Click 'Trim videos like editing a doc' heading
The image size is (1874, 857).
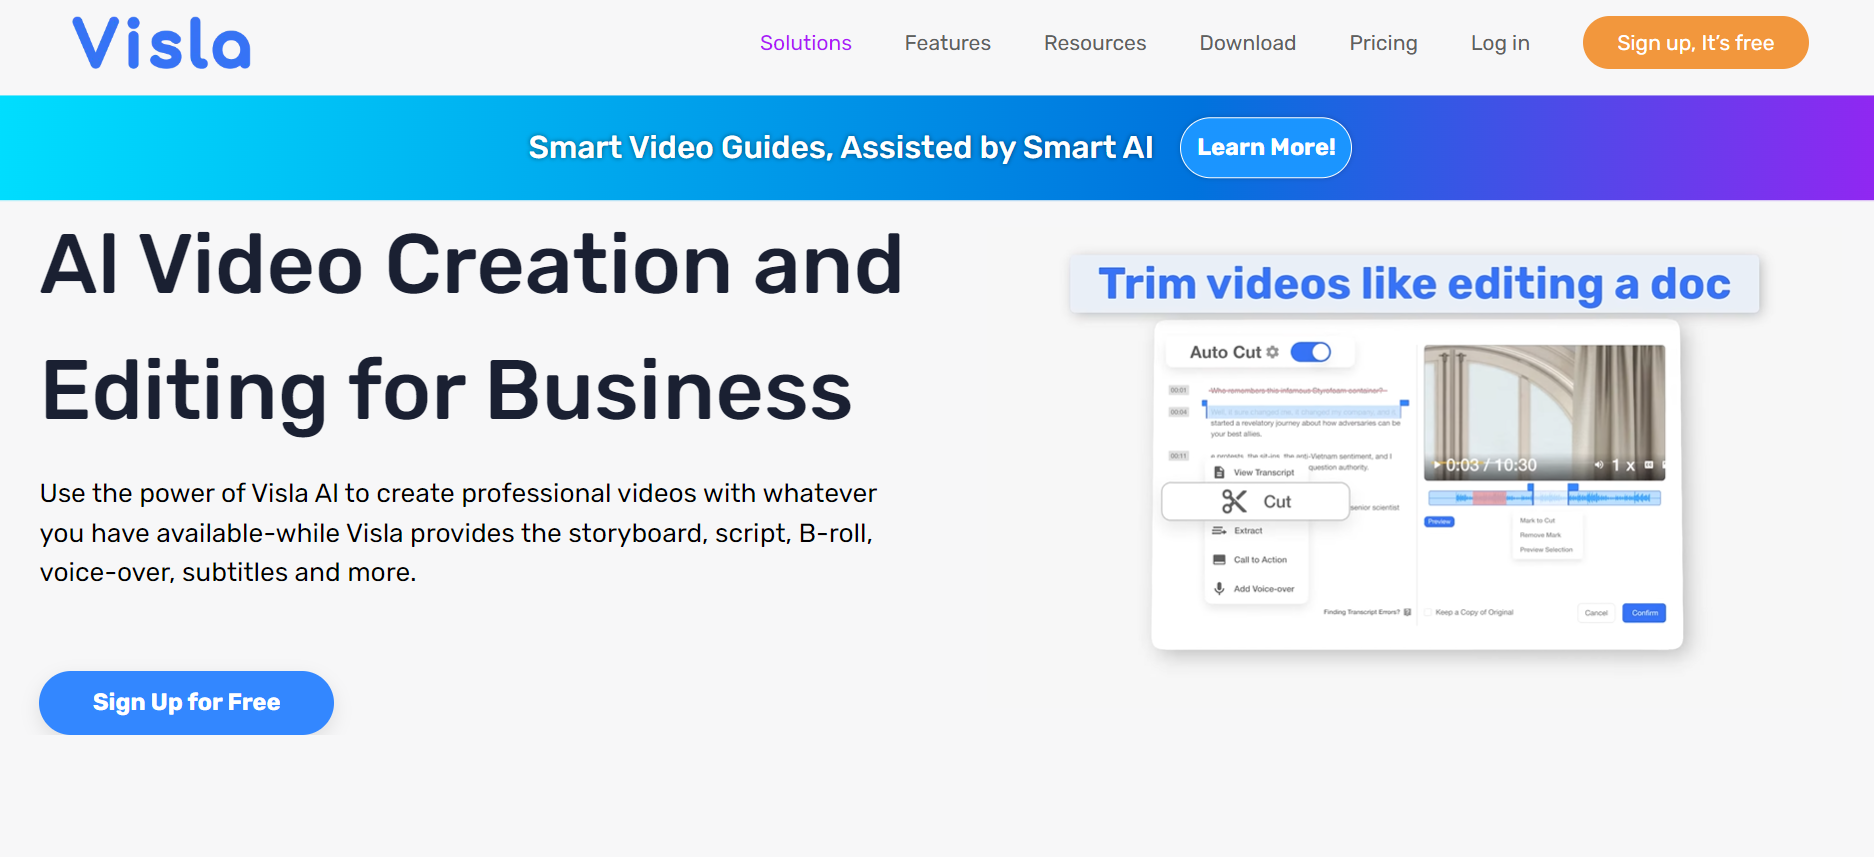(1414, 284)
